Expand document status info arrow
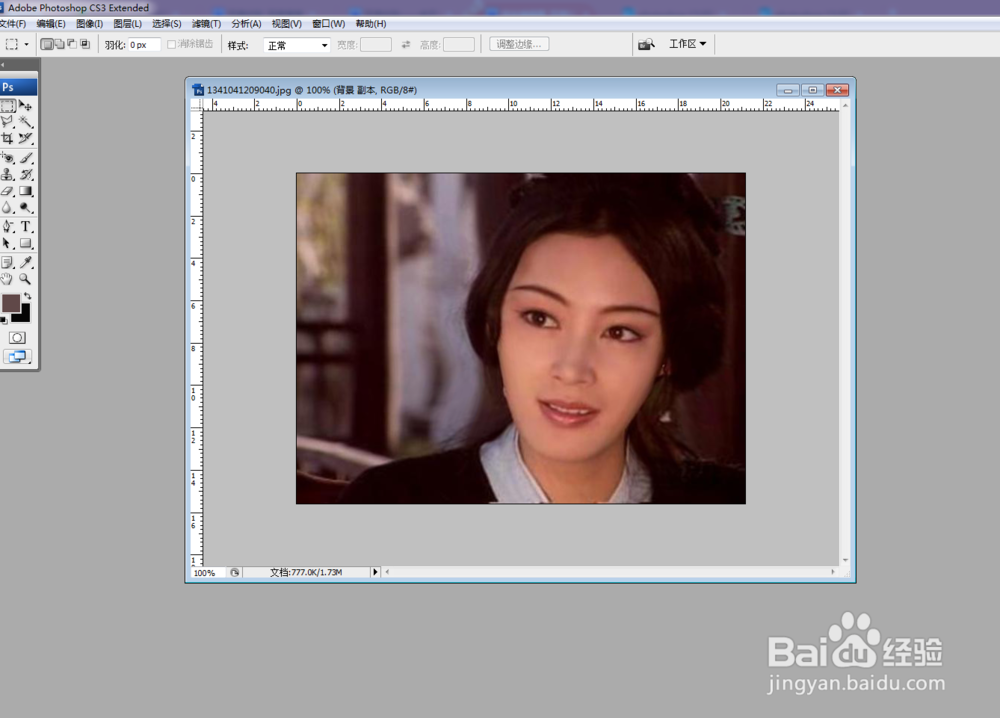 [375, 572]
